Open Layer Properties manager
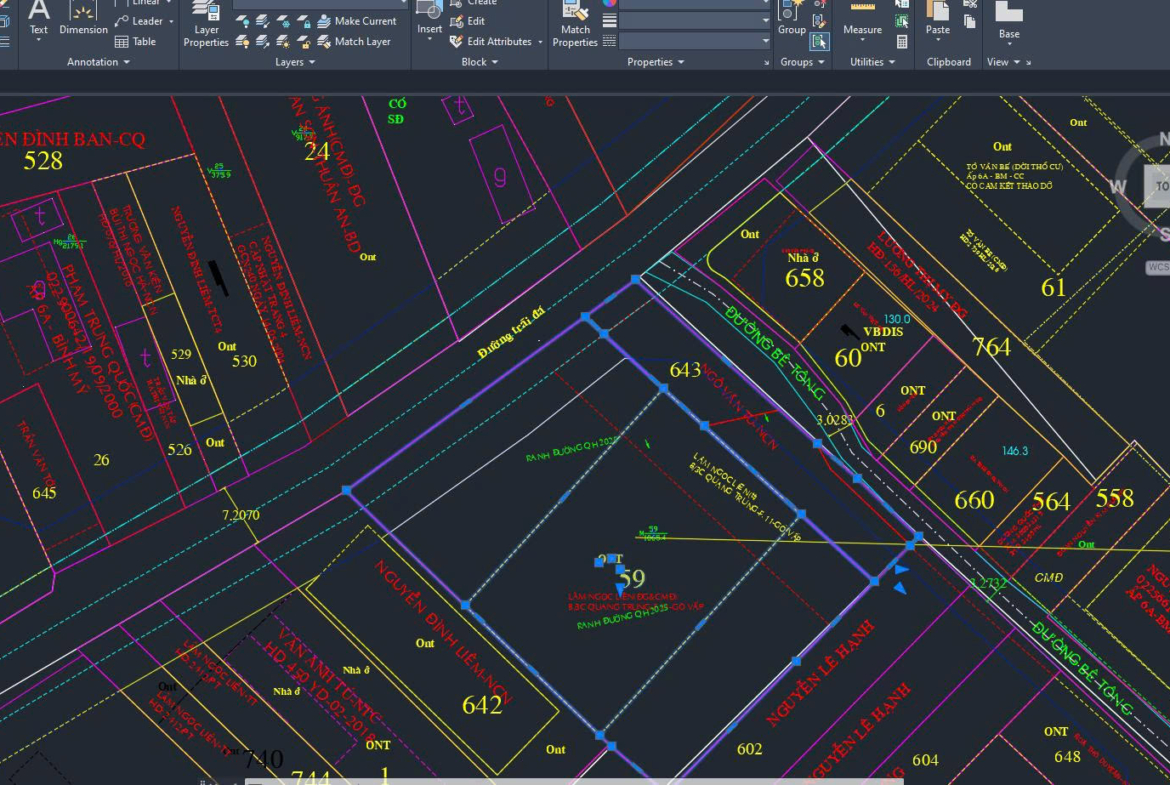The width and height of the screenshot is (1170, 785). [206, 24]
